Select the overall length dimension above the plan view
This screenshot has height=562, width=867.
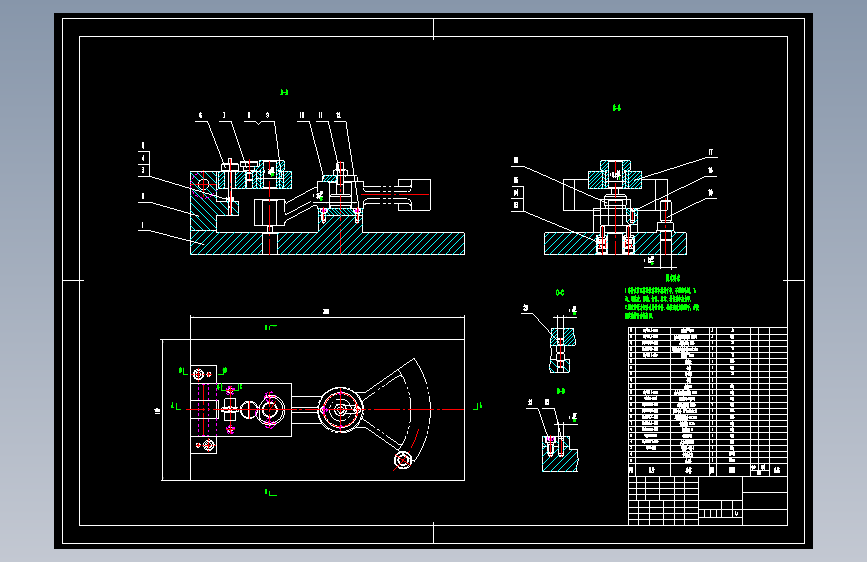point(327,313)
